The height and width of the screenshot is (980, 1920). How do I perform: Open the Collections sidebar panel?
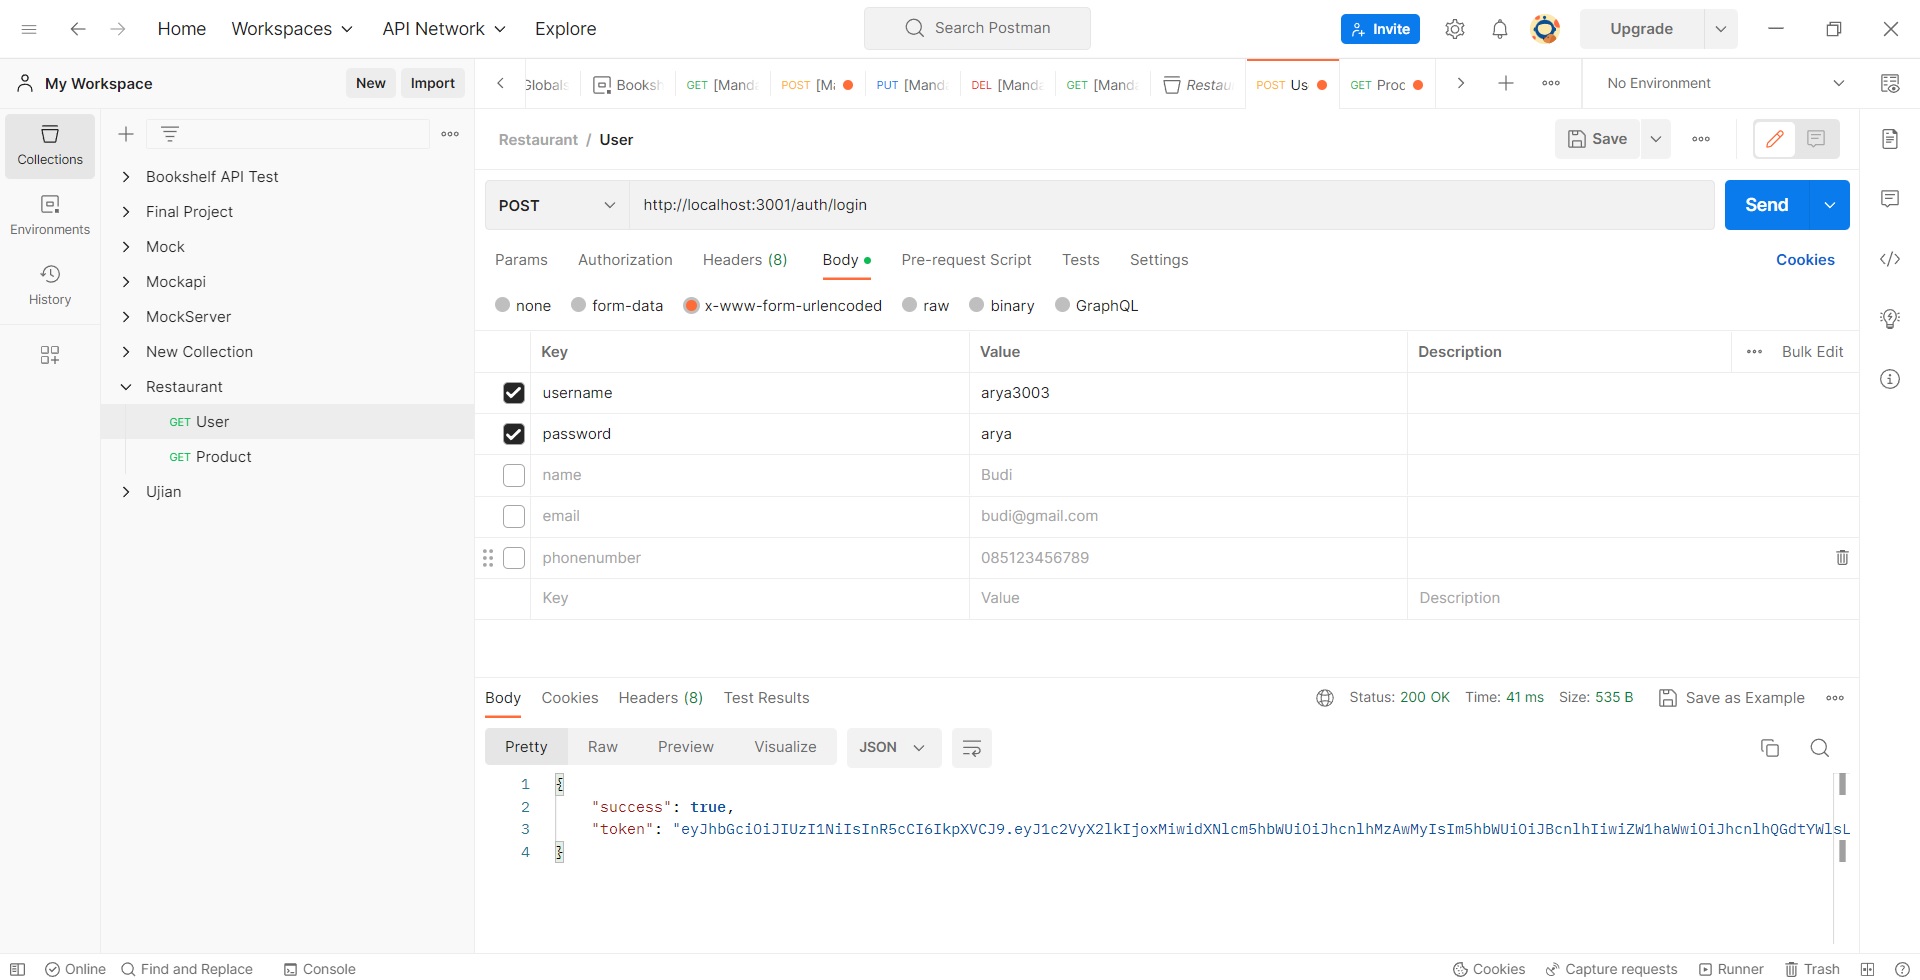click(50, 146)
